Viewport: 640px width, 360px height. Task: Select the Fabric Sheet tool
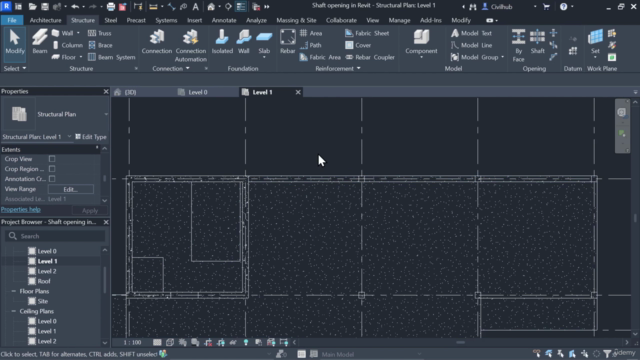pyautogui.click(x=367, y=33)
